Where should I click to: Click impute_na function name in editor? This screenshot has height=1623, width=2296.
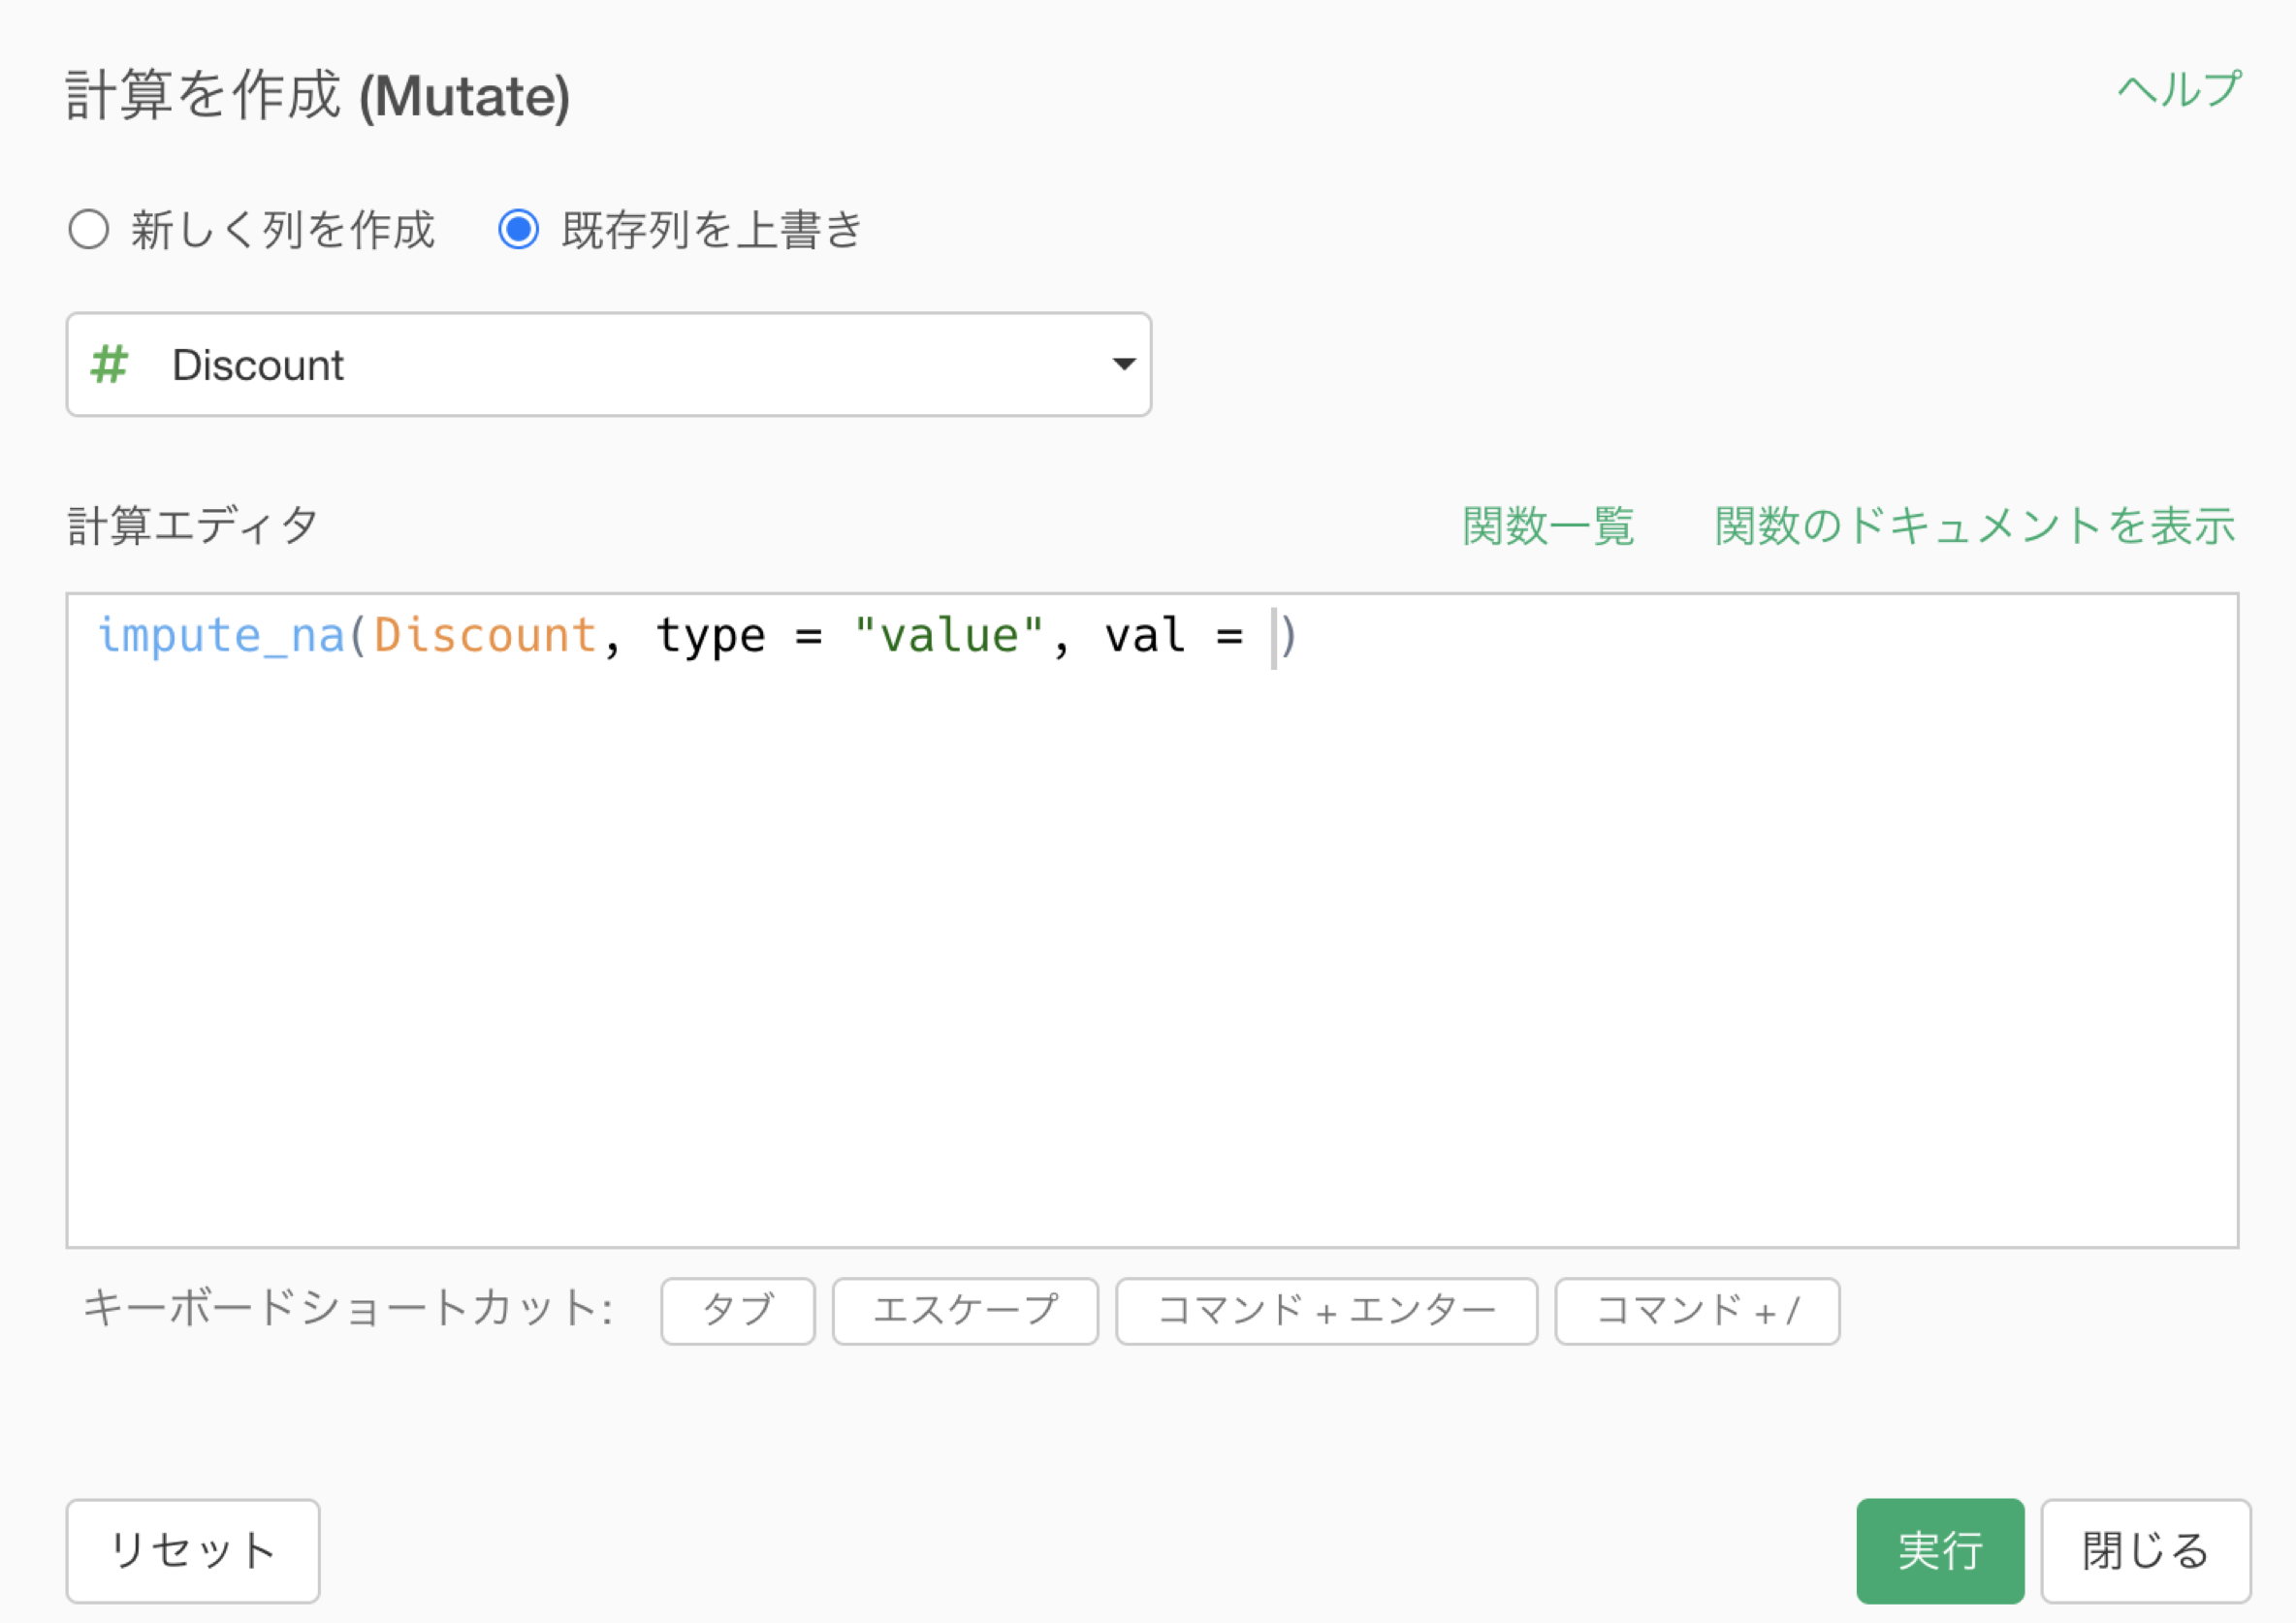tap(220, 636)
